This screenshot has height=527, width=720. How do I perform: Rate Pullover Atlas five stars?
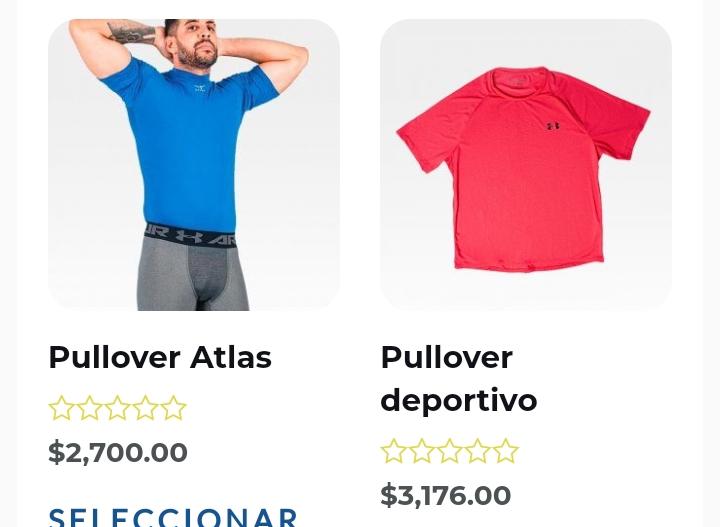pyautogui.click(x=174, y=408)
